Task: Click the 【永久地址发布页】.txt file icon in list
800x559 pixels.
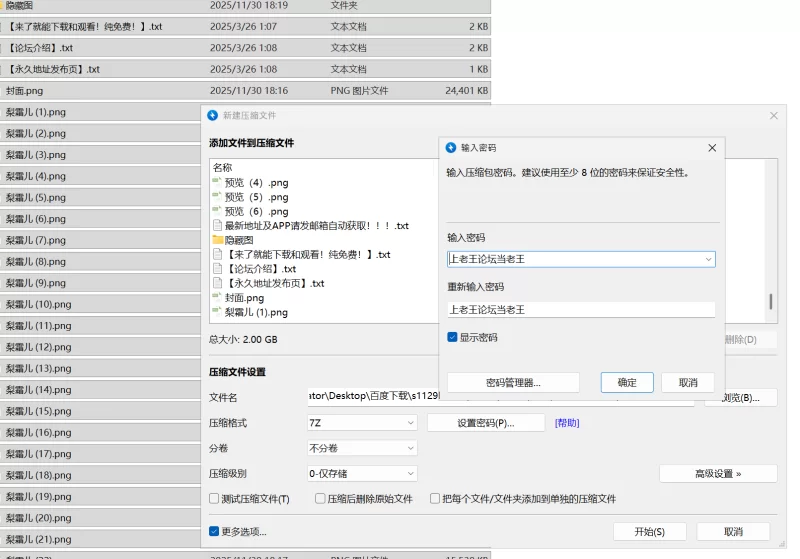Action: coord(217,283)
